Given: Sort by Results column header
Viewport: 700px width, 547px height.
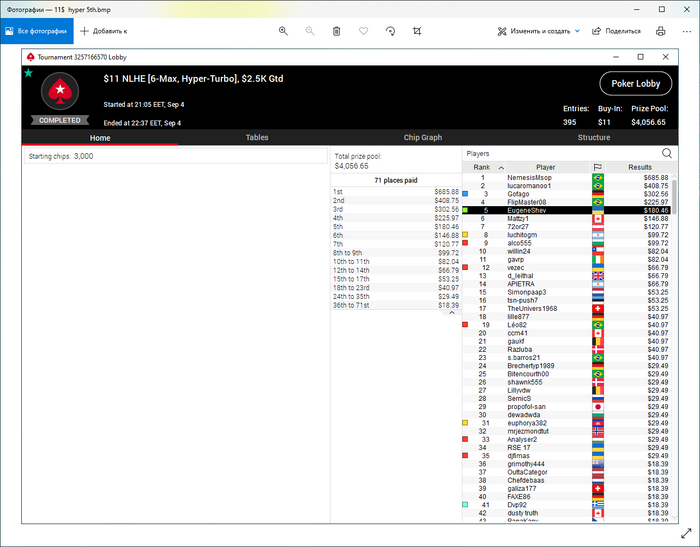Looking at the screenshot, I should pos(640,167).
